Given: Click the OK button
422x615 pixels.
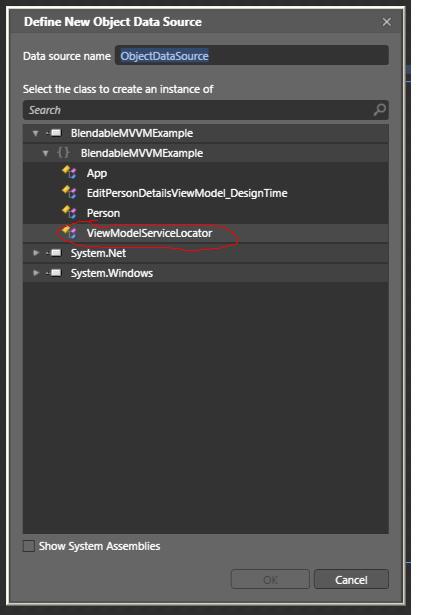Looking at the screenshot, I should 270,579.
